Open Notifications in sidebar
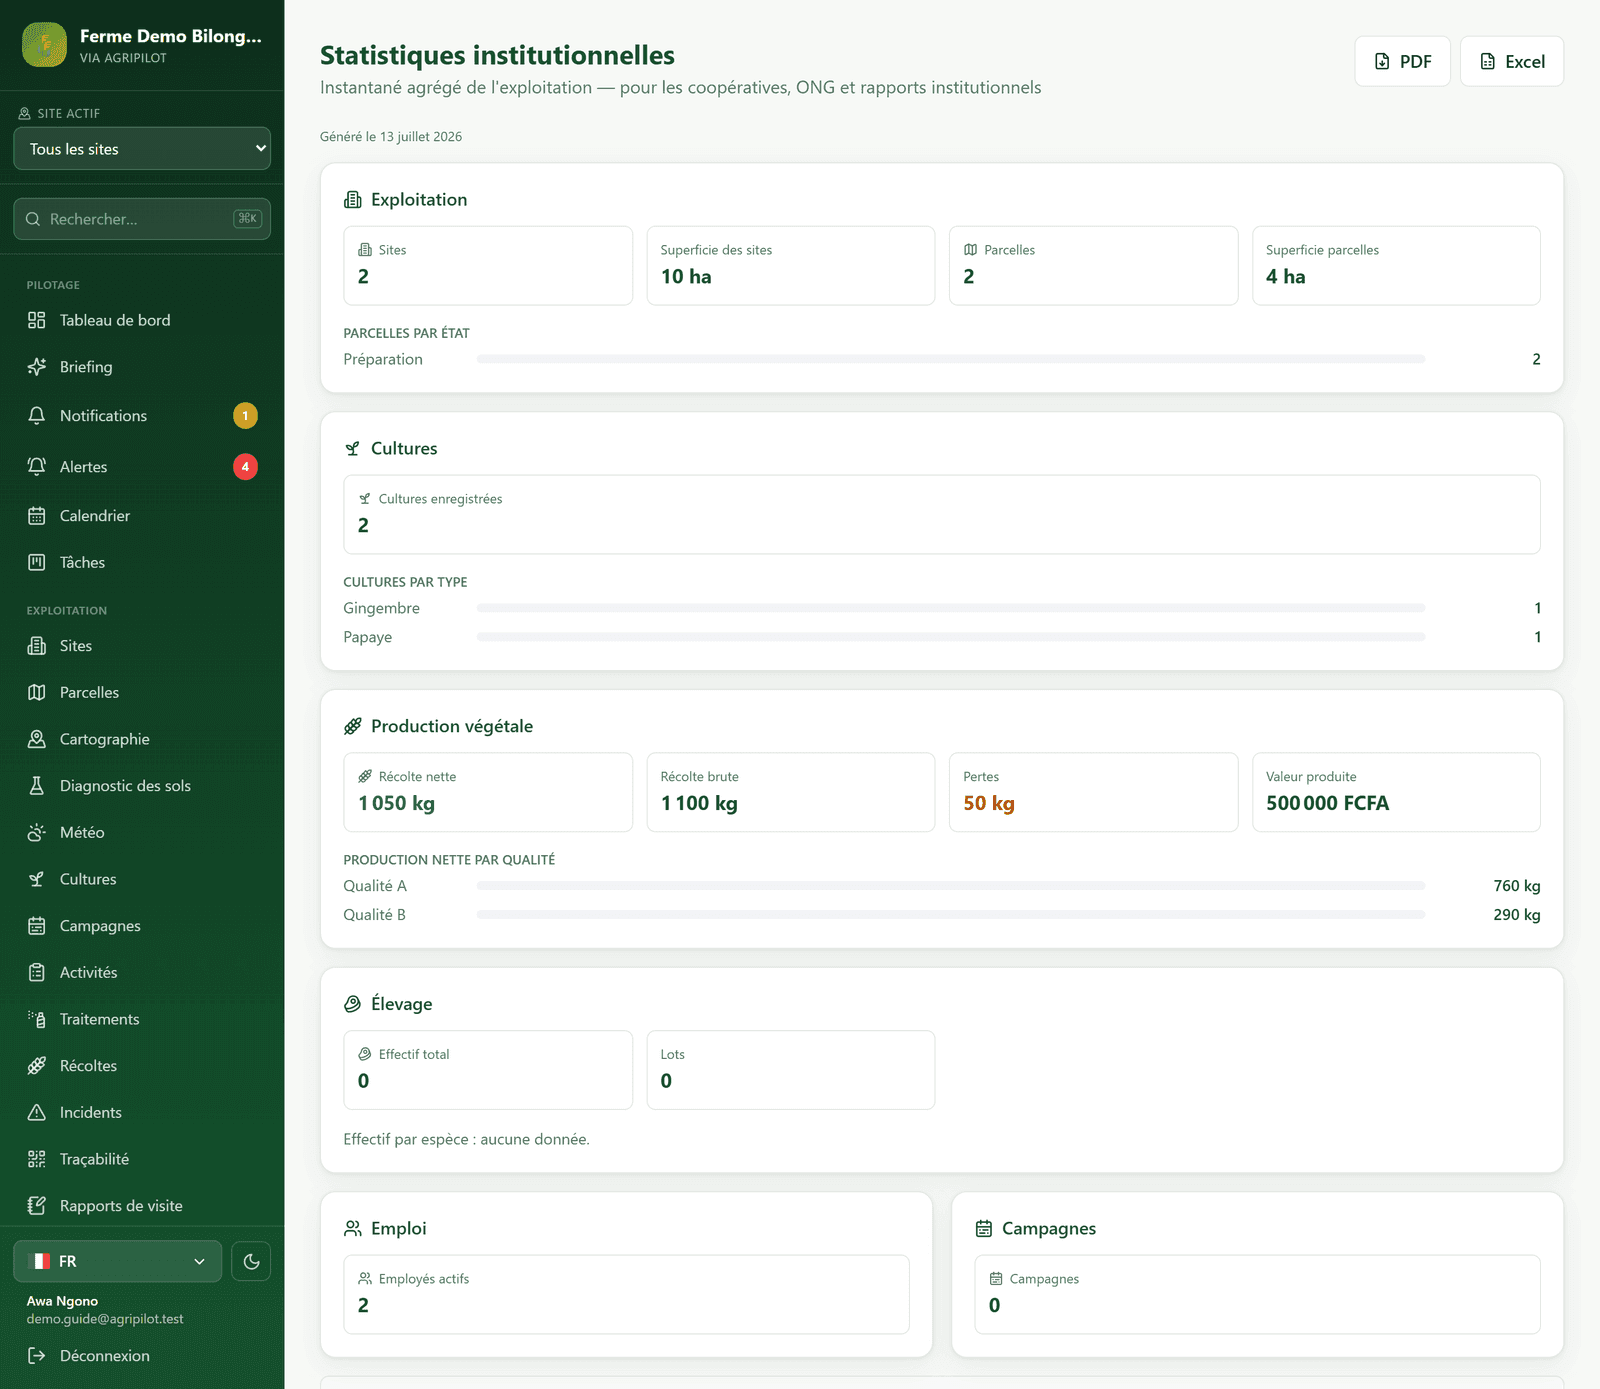This screenshot has height=1389, width=1600. click(142, 415)
